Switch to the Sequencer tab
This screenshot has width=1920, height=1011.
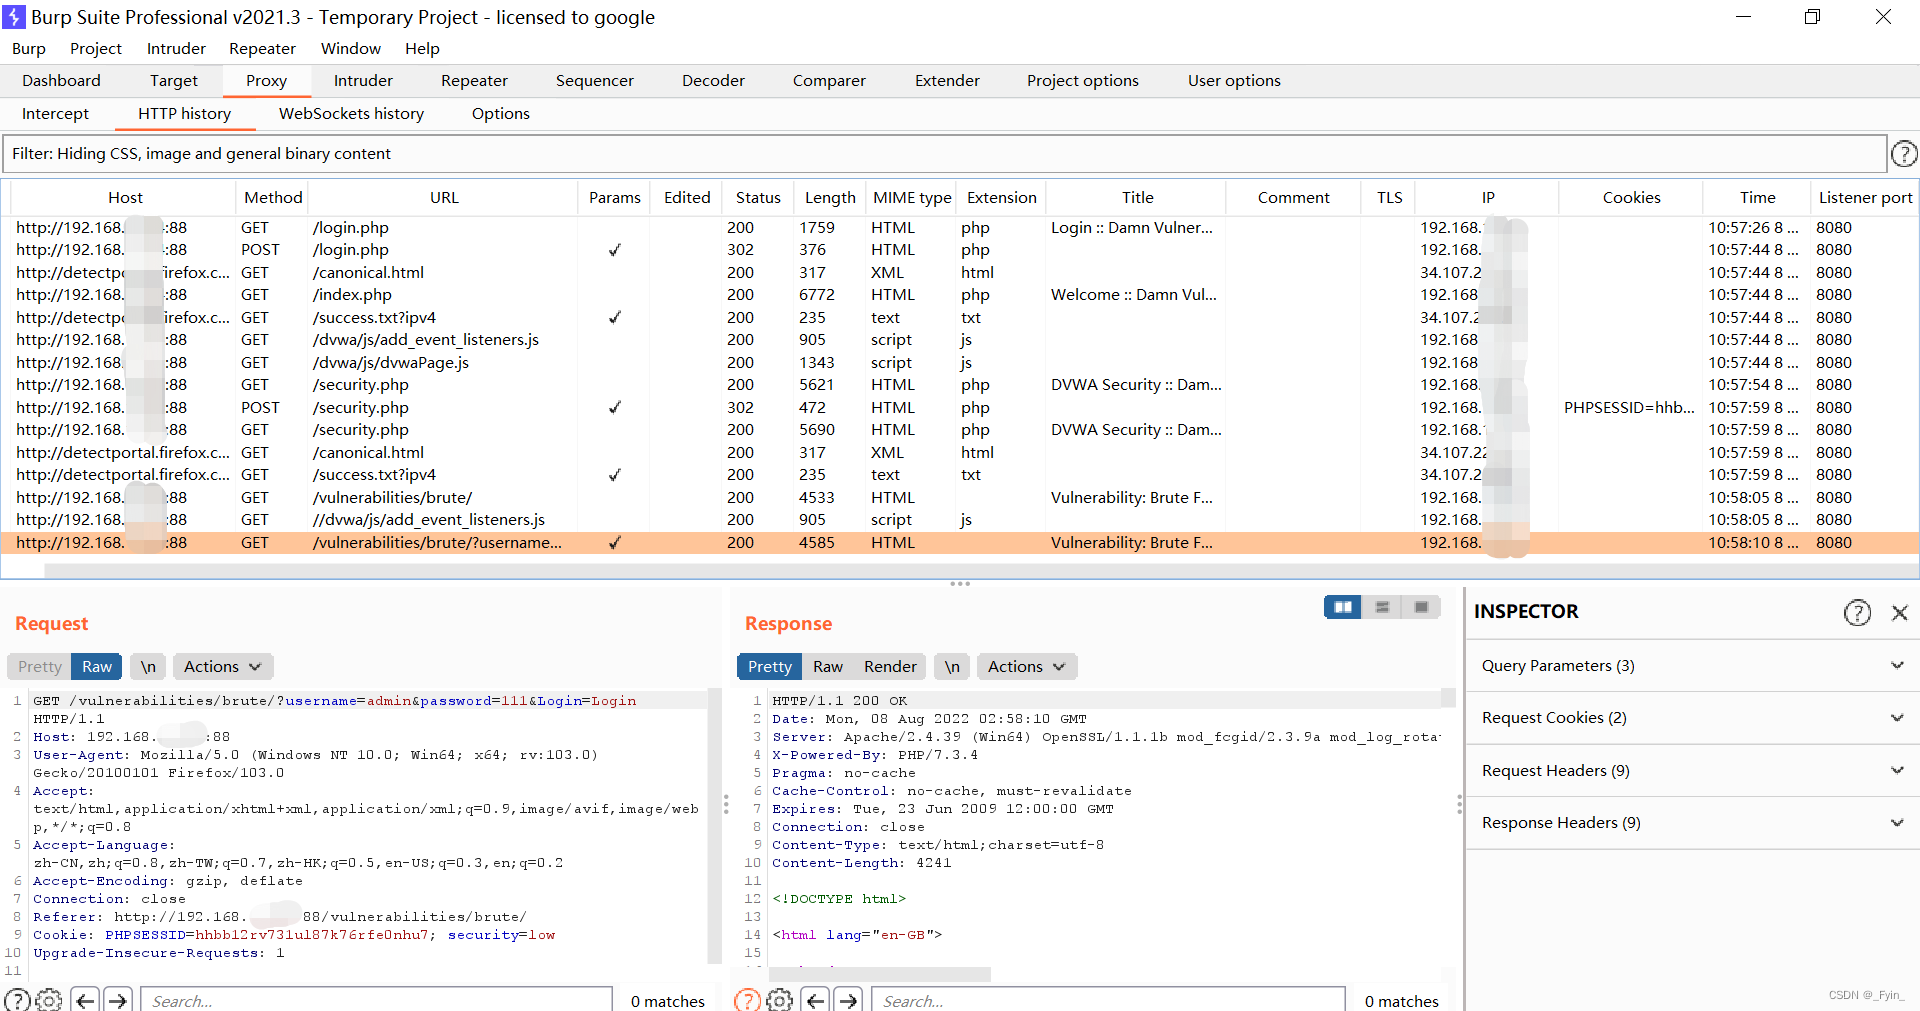tap(595, 81)
